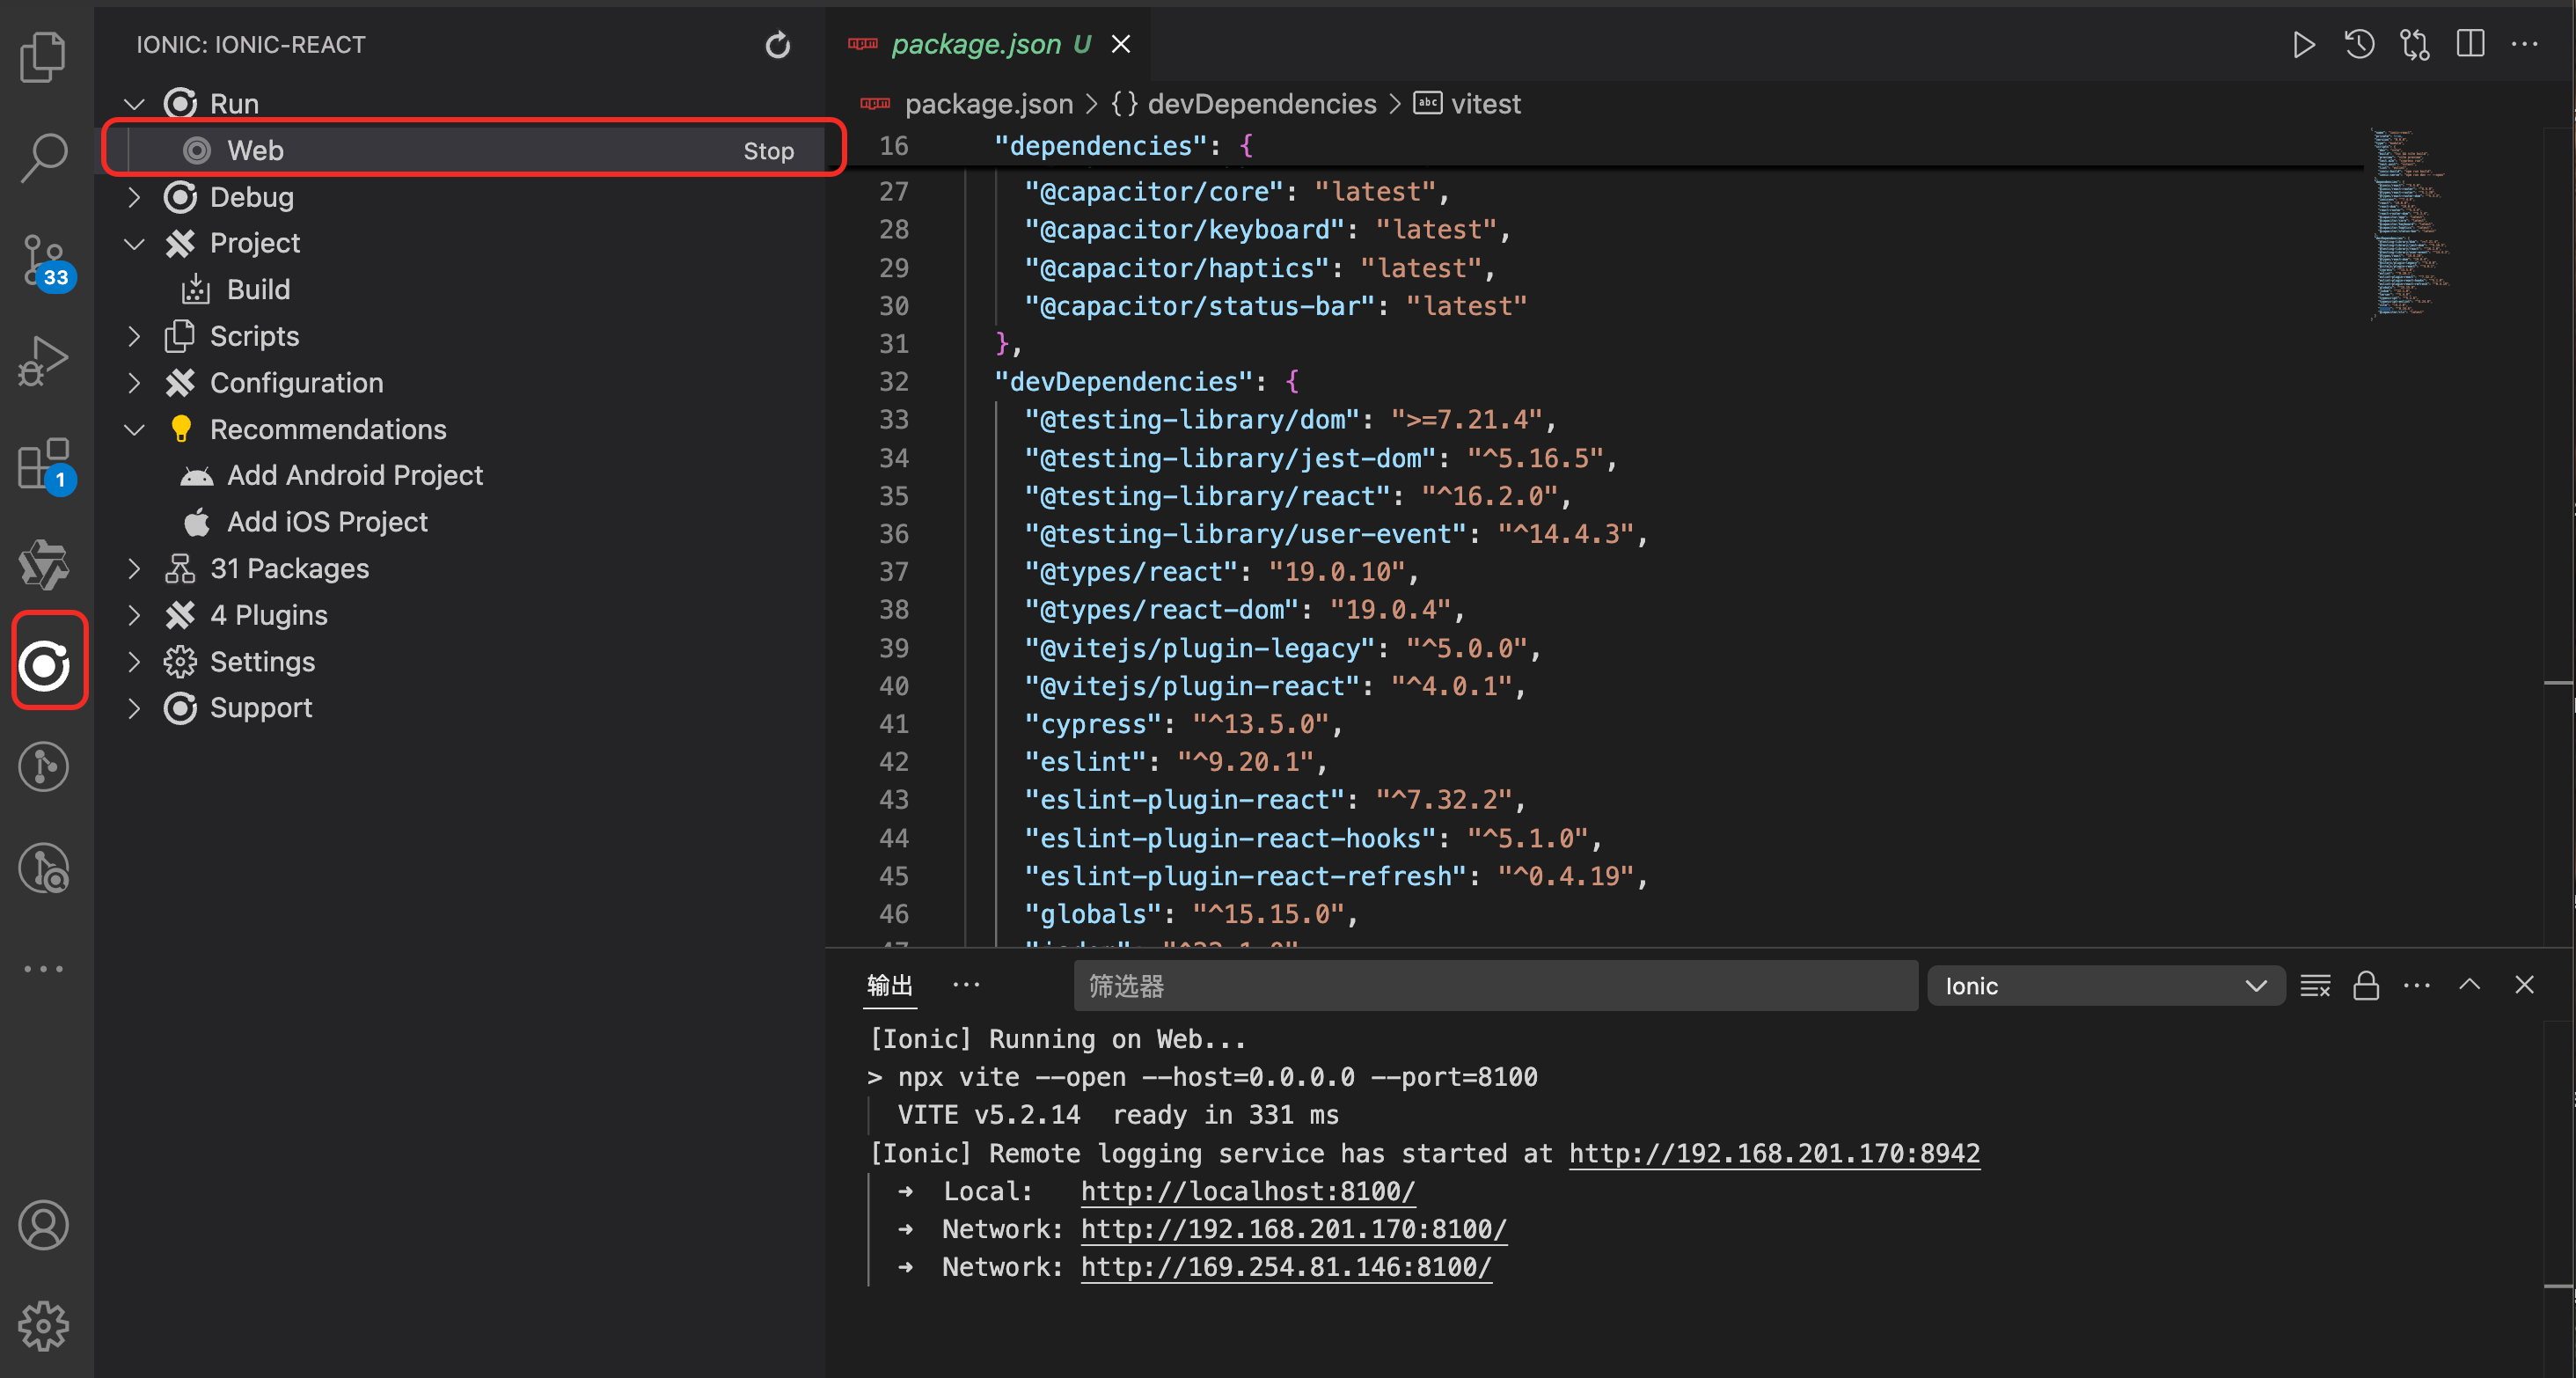Open the Extensions view
Image resolution: width=2576 pixels, height=1378 pixels.
[x=43, y=464]
